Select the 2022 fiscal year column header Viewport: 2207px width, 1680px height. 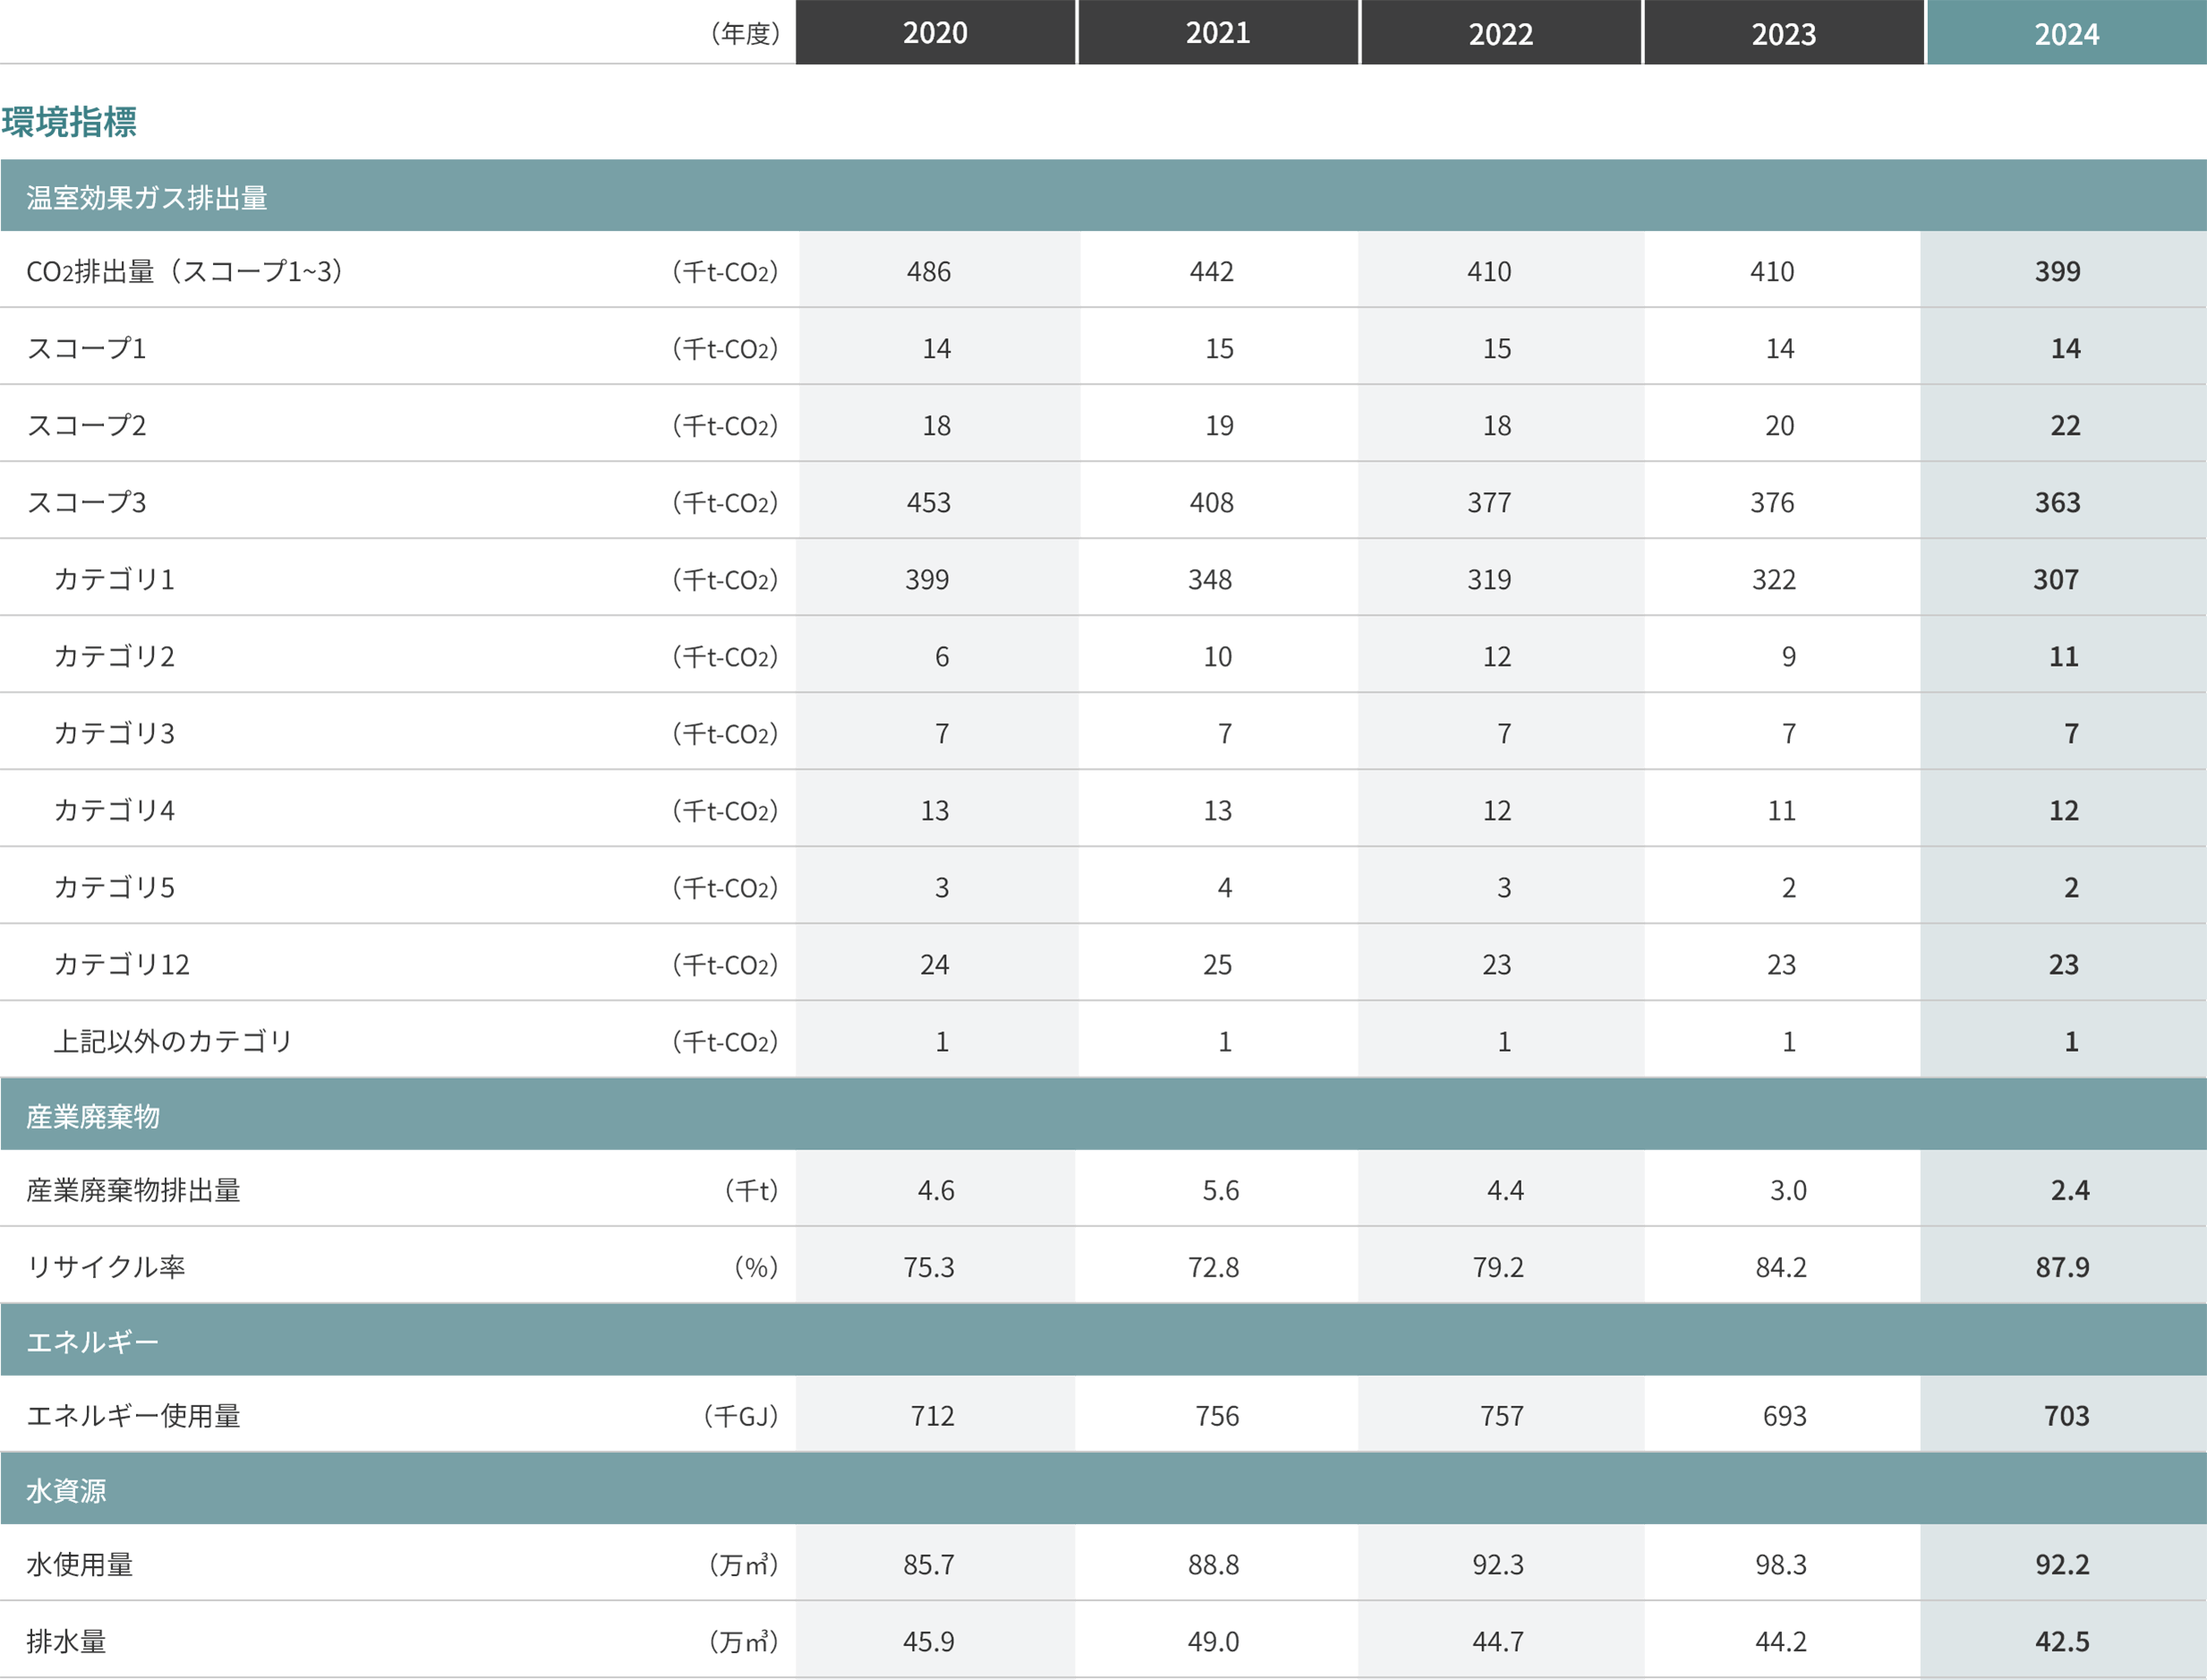(x=1501, y=32)
